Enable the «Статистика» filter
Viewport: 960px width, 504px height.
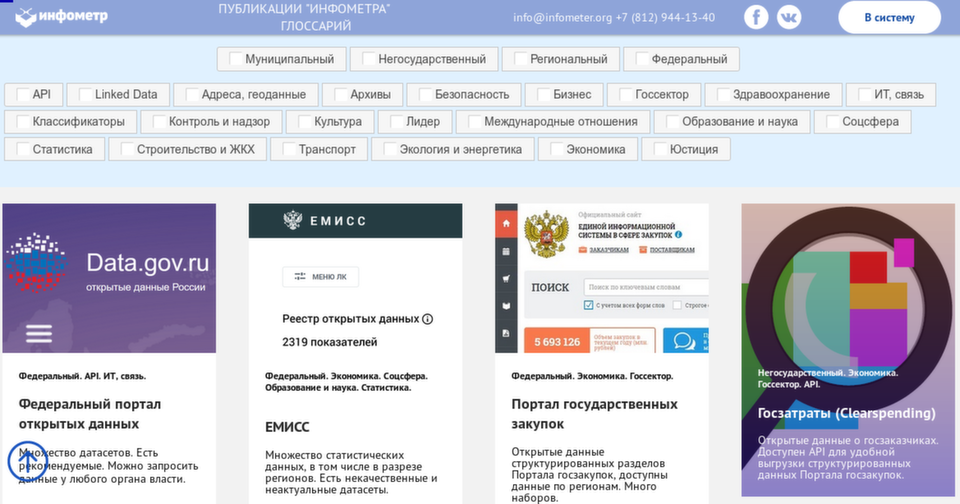coord(23,149)
